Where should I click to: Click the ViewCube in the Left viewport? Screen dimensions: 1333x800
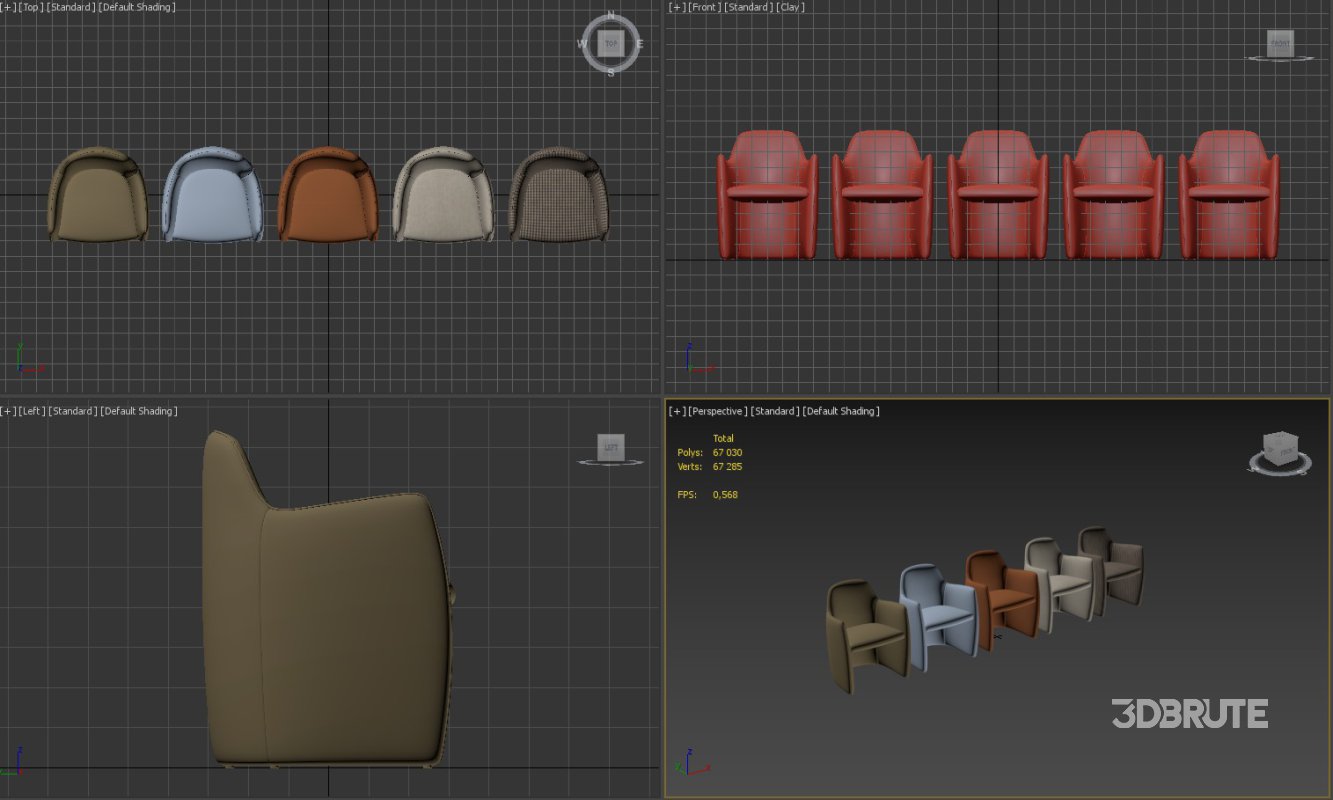(x=611, y=449)
